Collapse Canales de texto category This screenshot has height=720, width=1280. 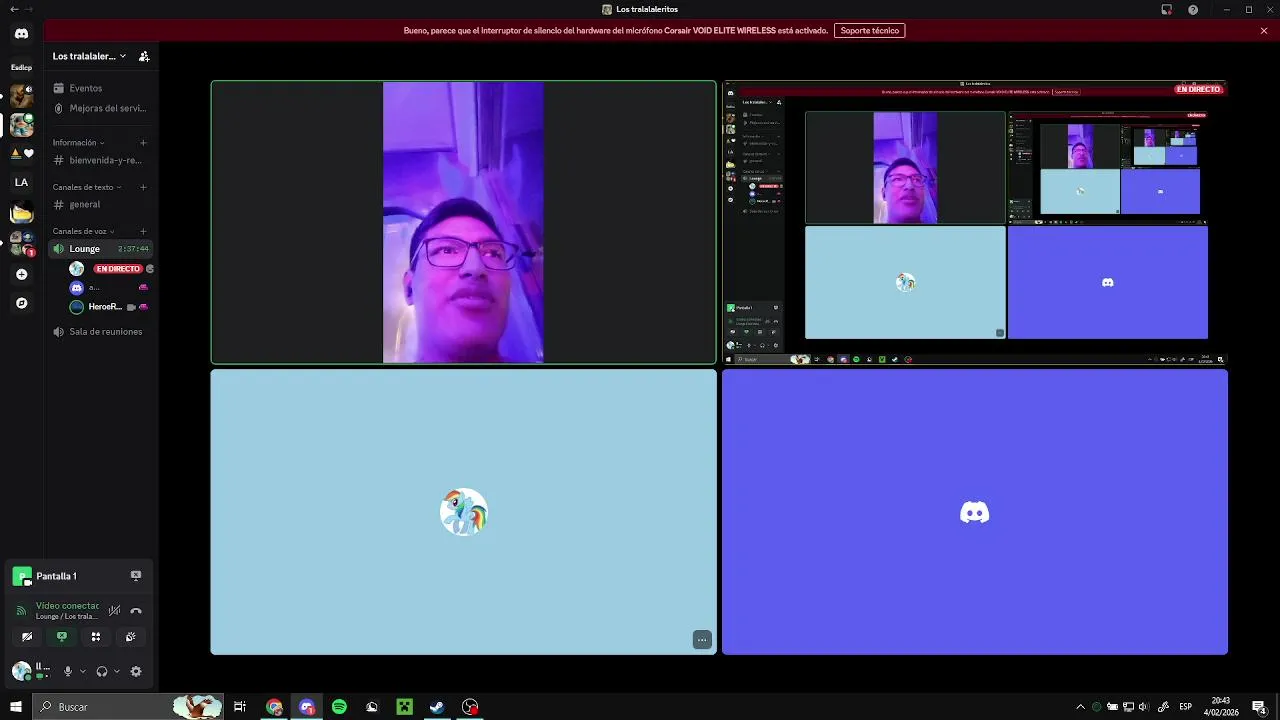click(x=87, y=187)
